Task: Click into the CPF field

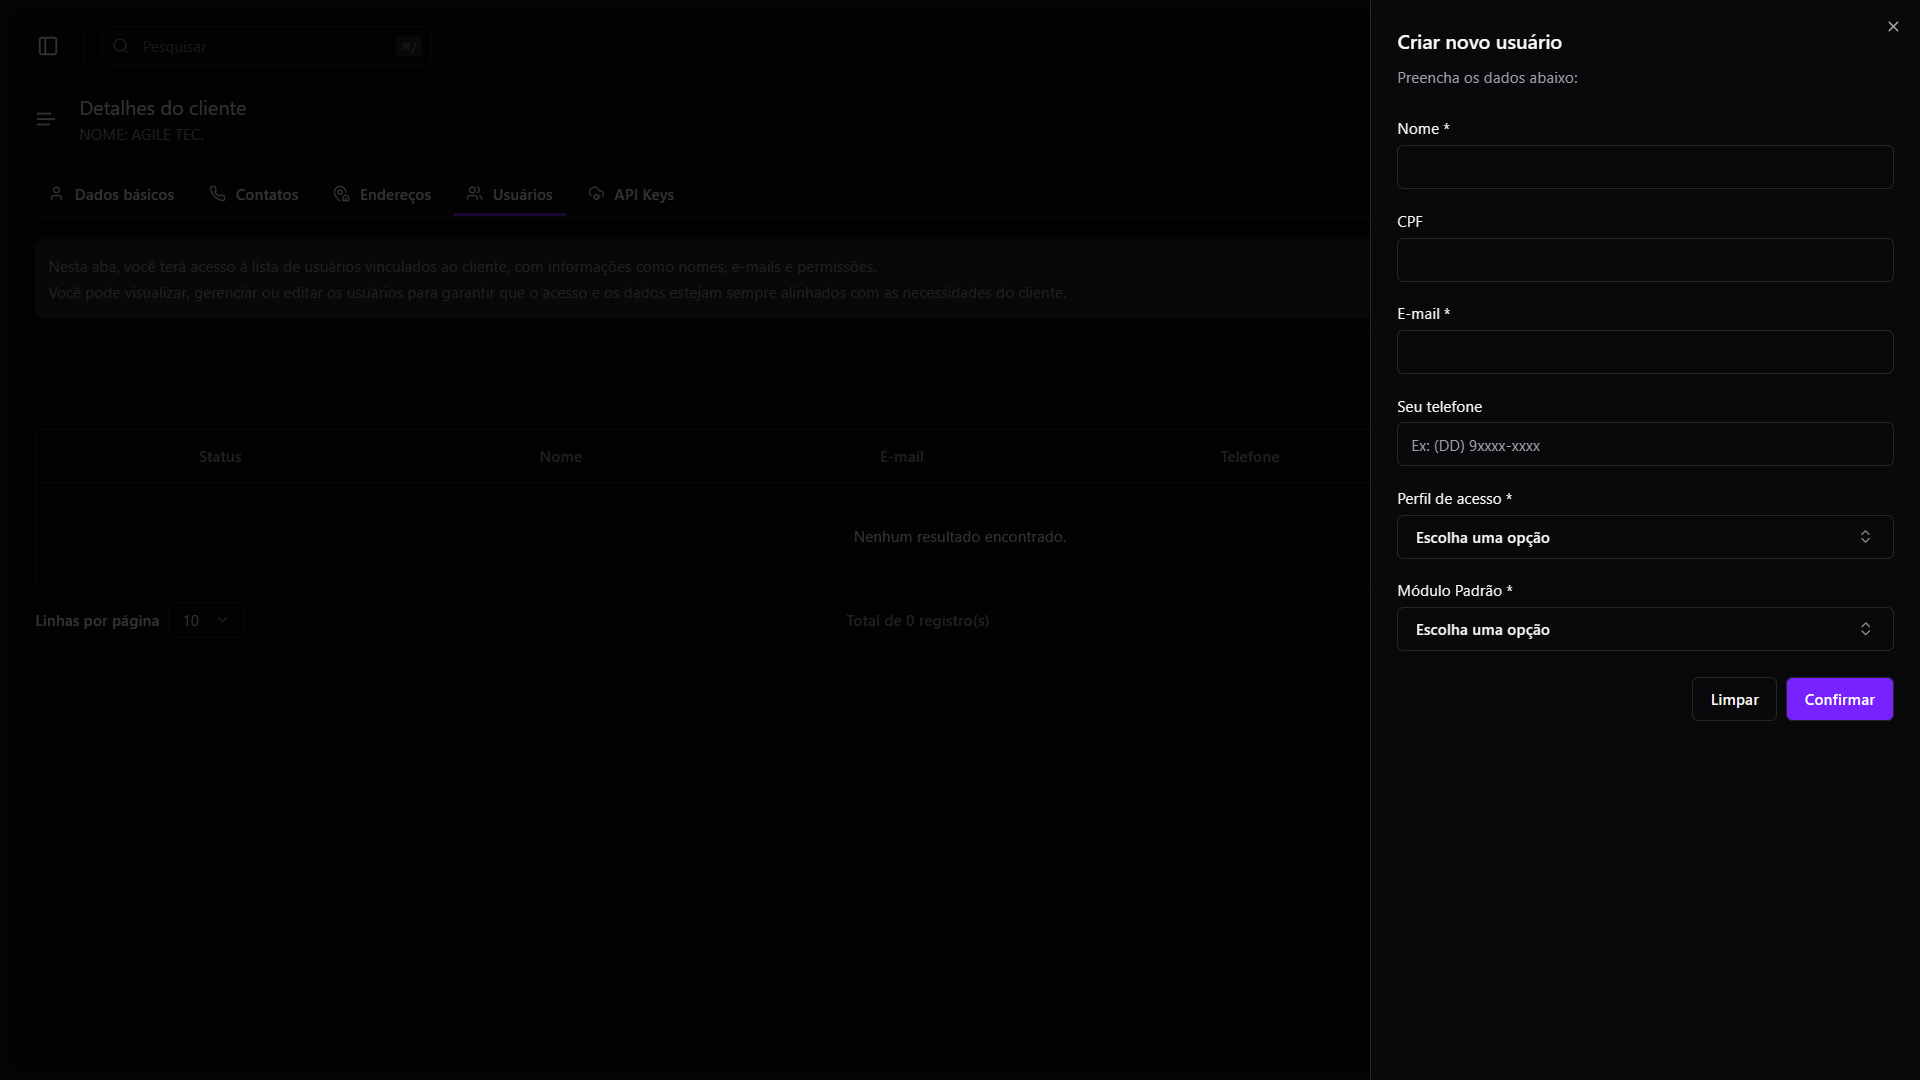Action: point(1644,260)
